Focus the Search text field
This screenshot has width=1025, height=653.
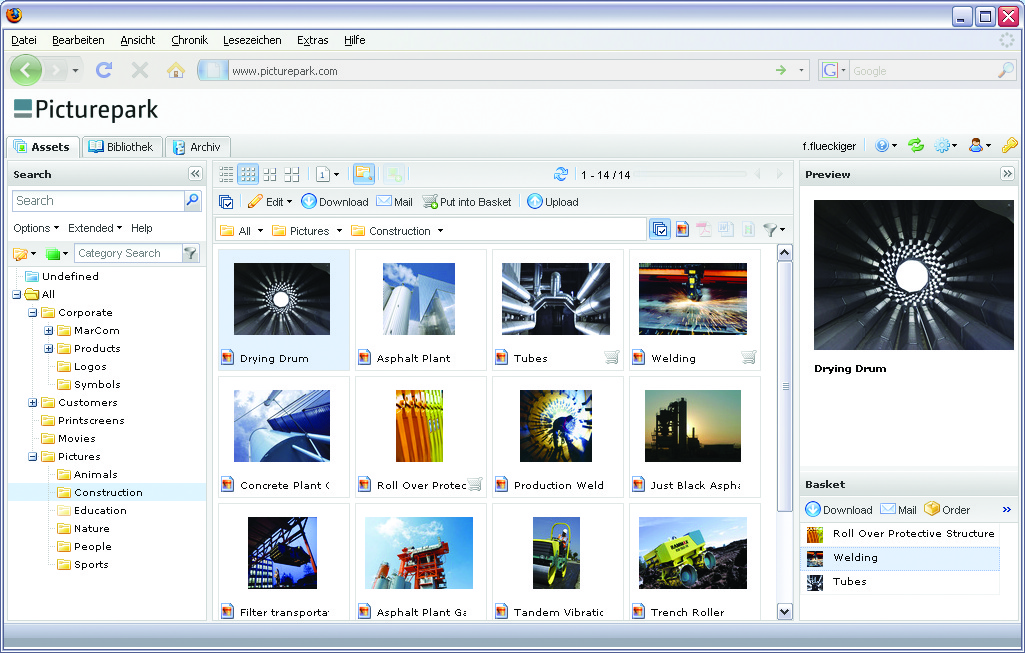(x=99, y=201)
